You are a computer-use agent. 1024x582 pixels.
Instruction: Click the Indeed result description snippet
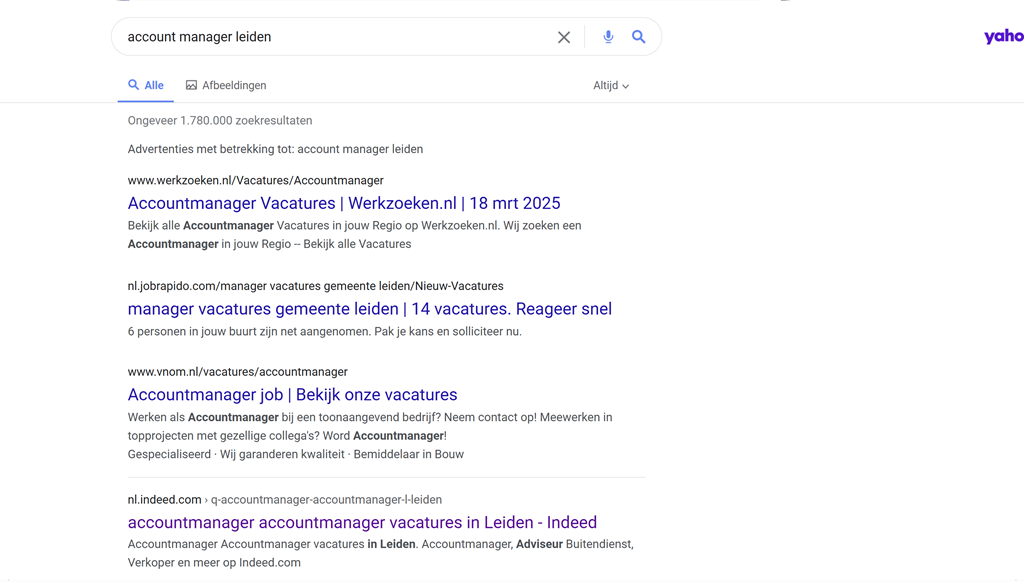pos(381,553)
